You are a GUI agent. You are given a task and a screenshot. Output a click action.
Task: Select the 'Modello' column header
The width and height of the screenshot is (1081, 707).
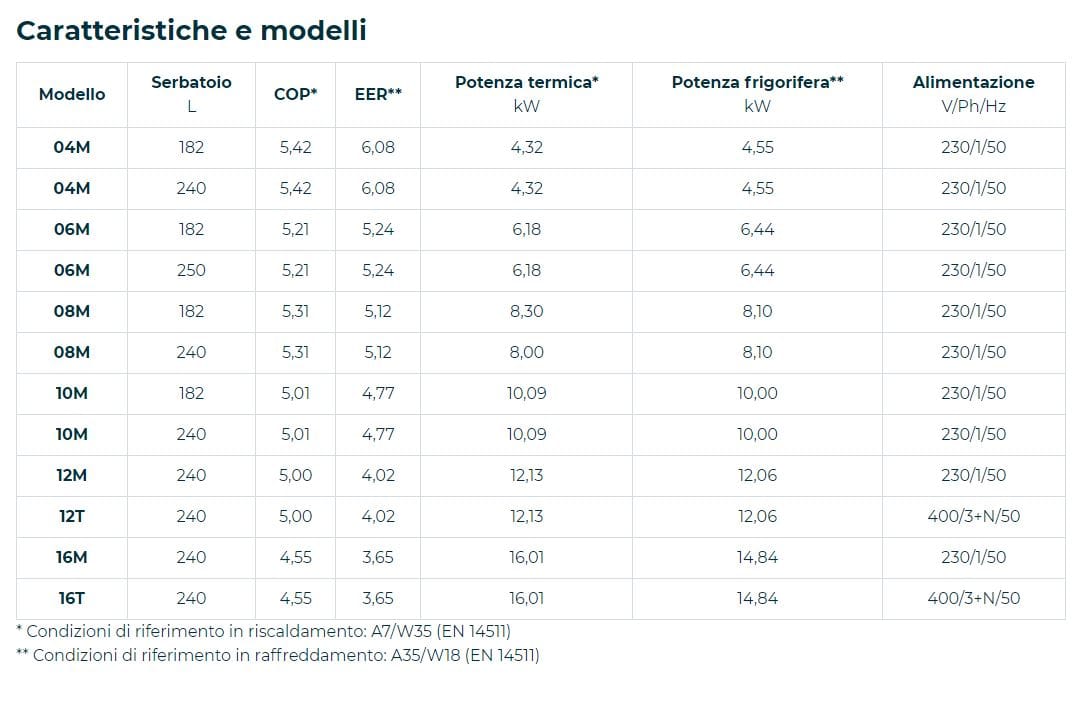(x=72, y=94)
